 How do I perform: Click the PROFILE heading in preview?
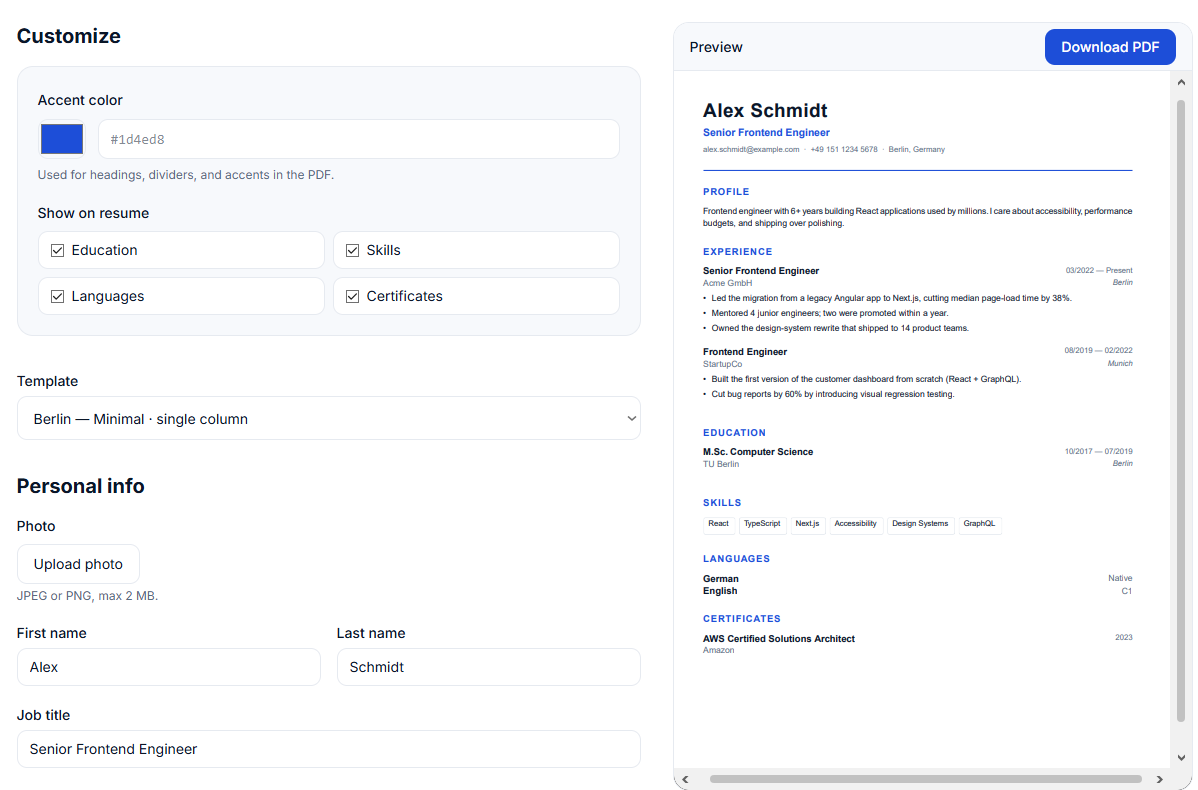[x=726, y=192]
